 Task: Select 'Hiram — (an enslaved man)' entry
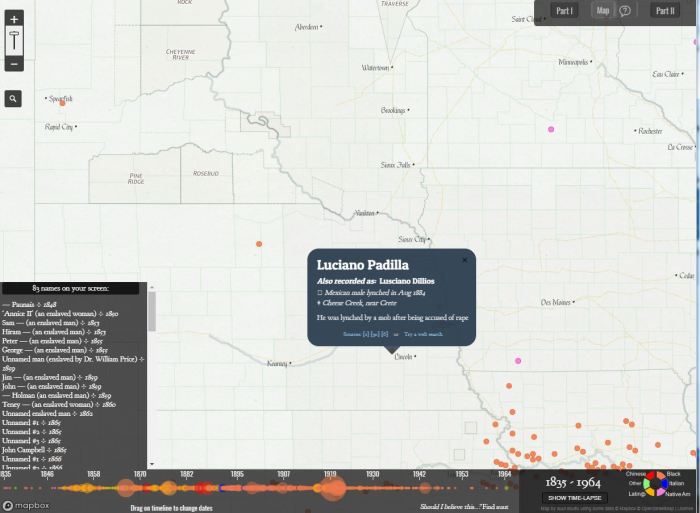tap(54, 332)
